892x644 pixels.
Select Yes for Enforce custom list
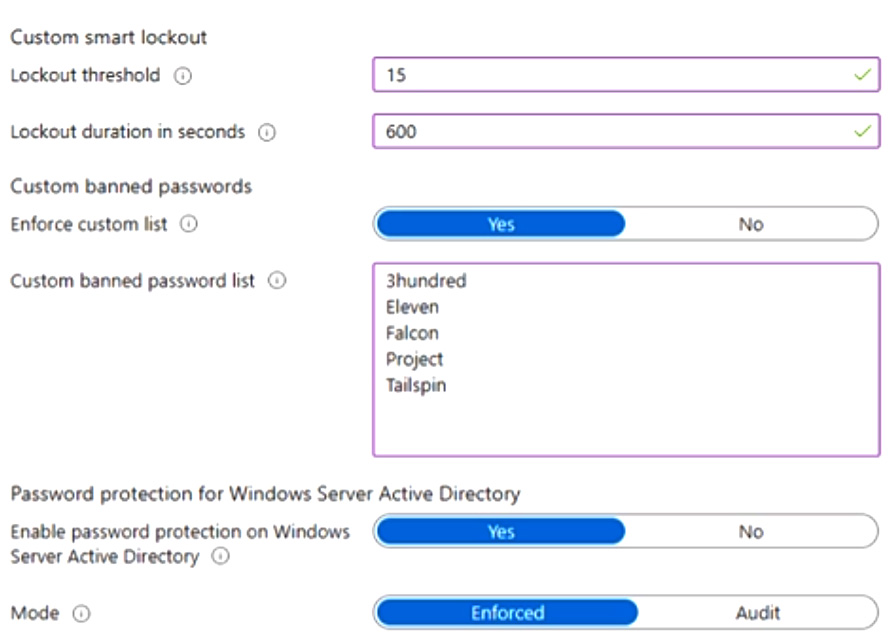point(500,224)
